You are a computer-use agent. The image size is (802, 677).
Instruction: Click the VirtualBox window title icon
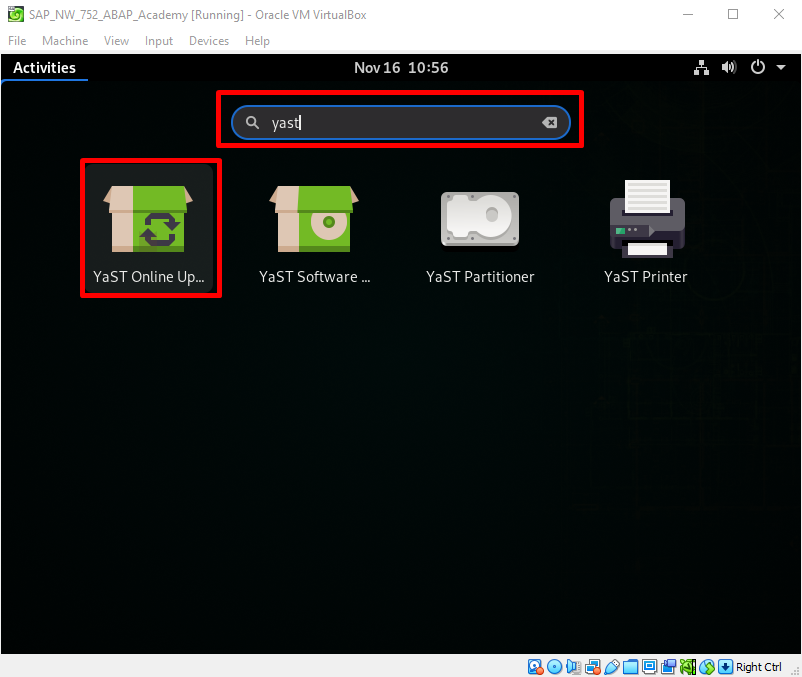(x=16, y=14)
